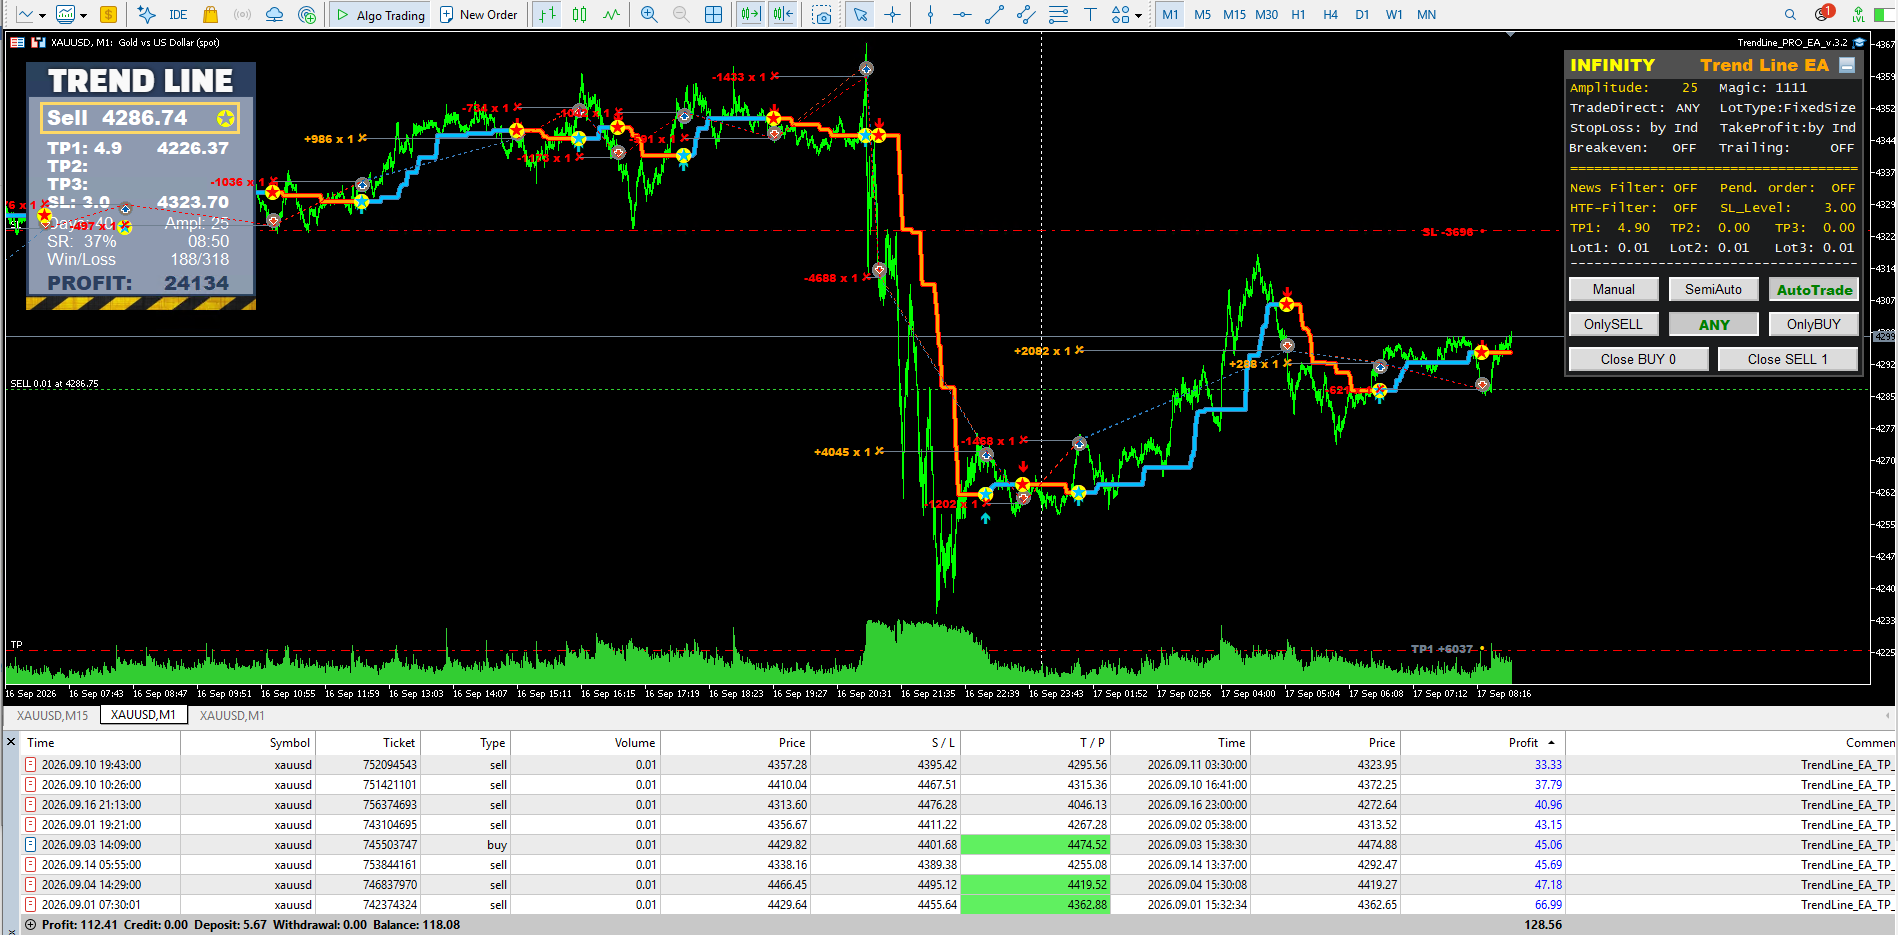The width and height of the screenshot is (1898, 935).
Task: Switch trade direction to OnlySELL
Action: point(1613,324)
